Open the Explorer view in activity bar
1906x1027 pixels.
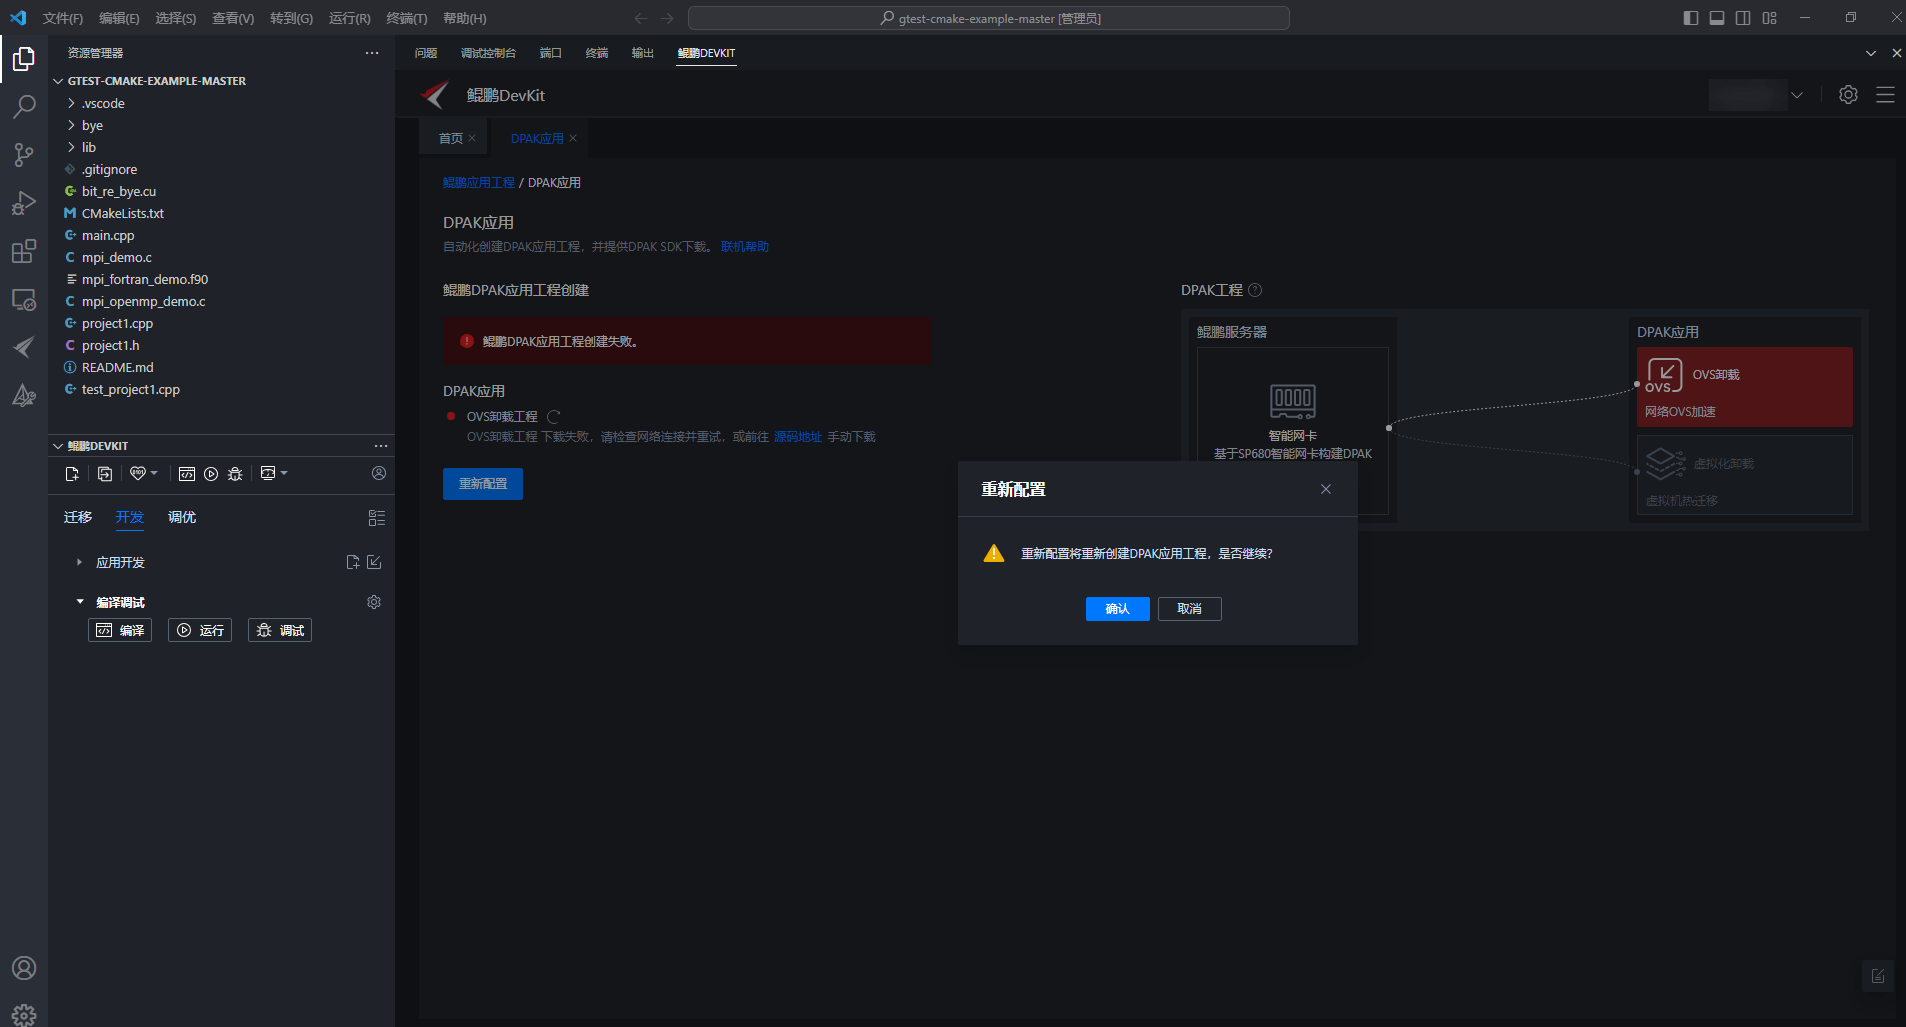click(24, 60)
